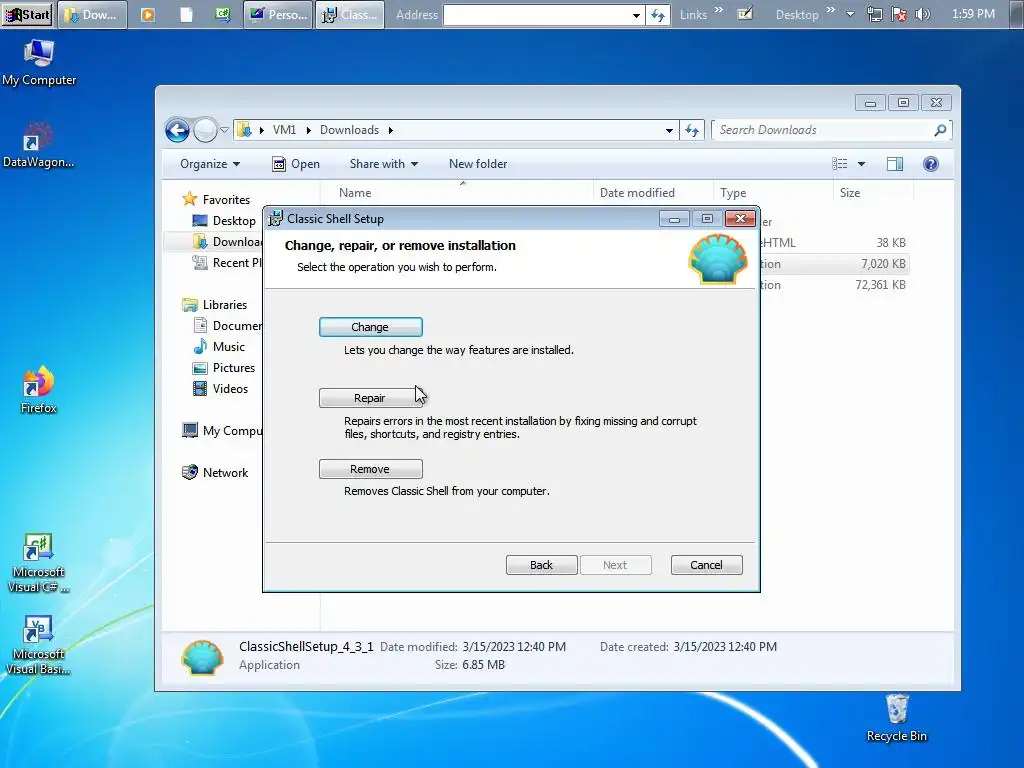This screenshot has width=1024, height=768.
Task: Click the Explorer back navigation button
Action: (x=177, y=131)
